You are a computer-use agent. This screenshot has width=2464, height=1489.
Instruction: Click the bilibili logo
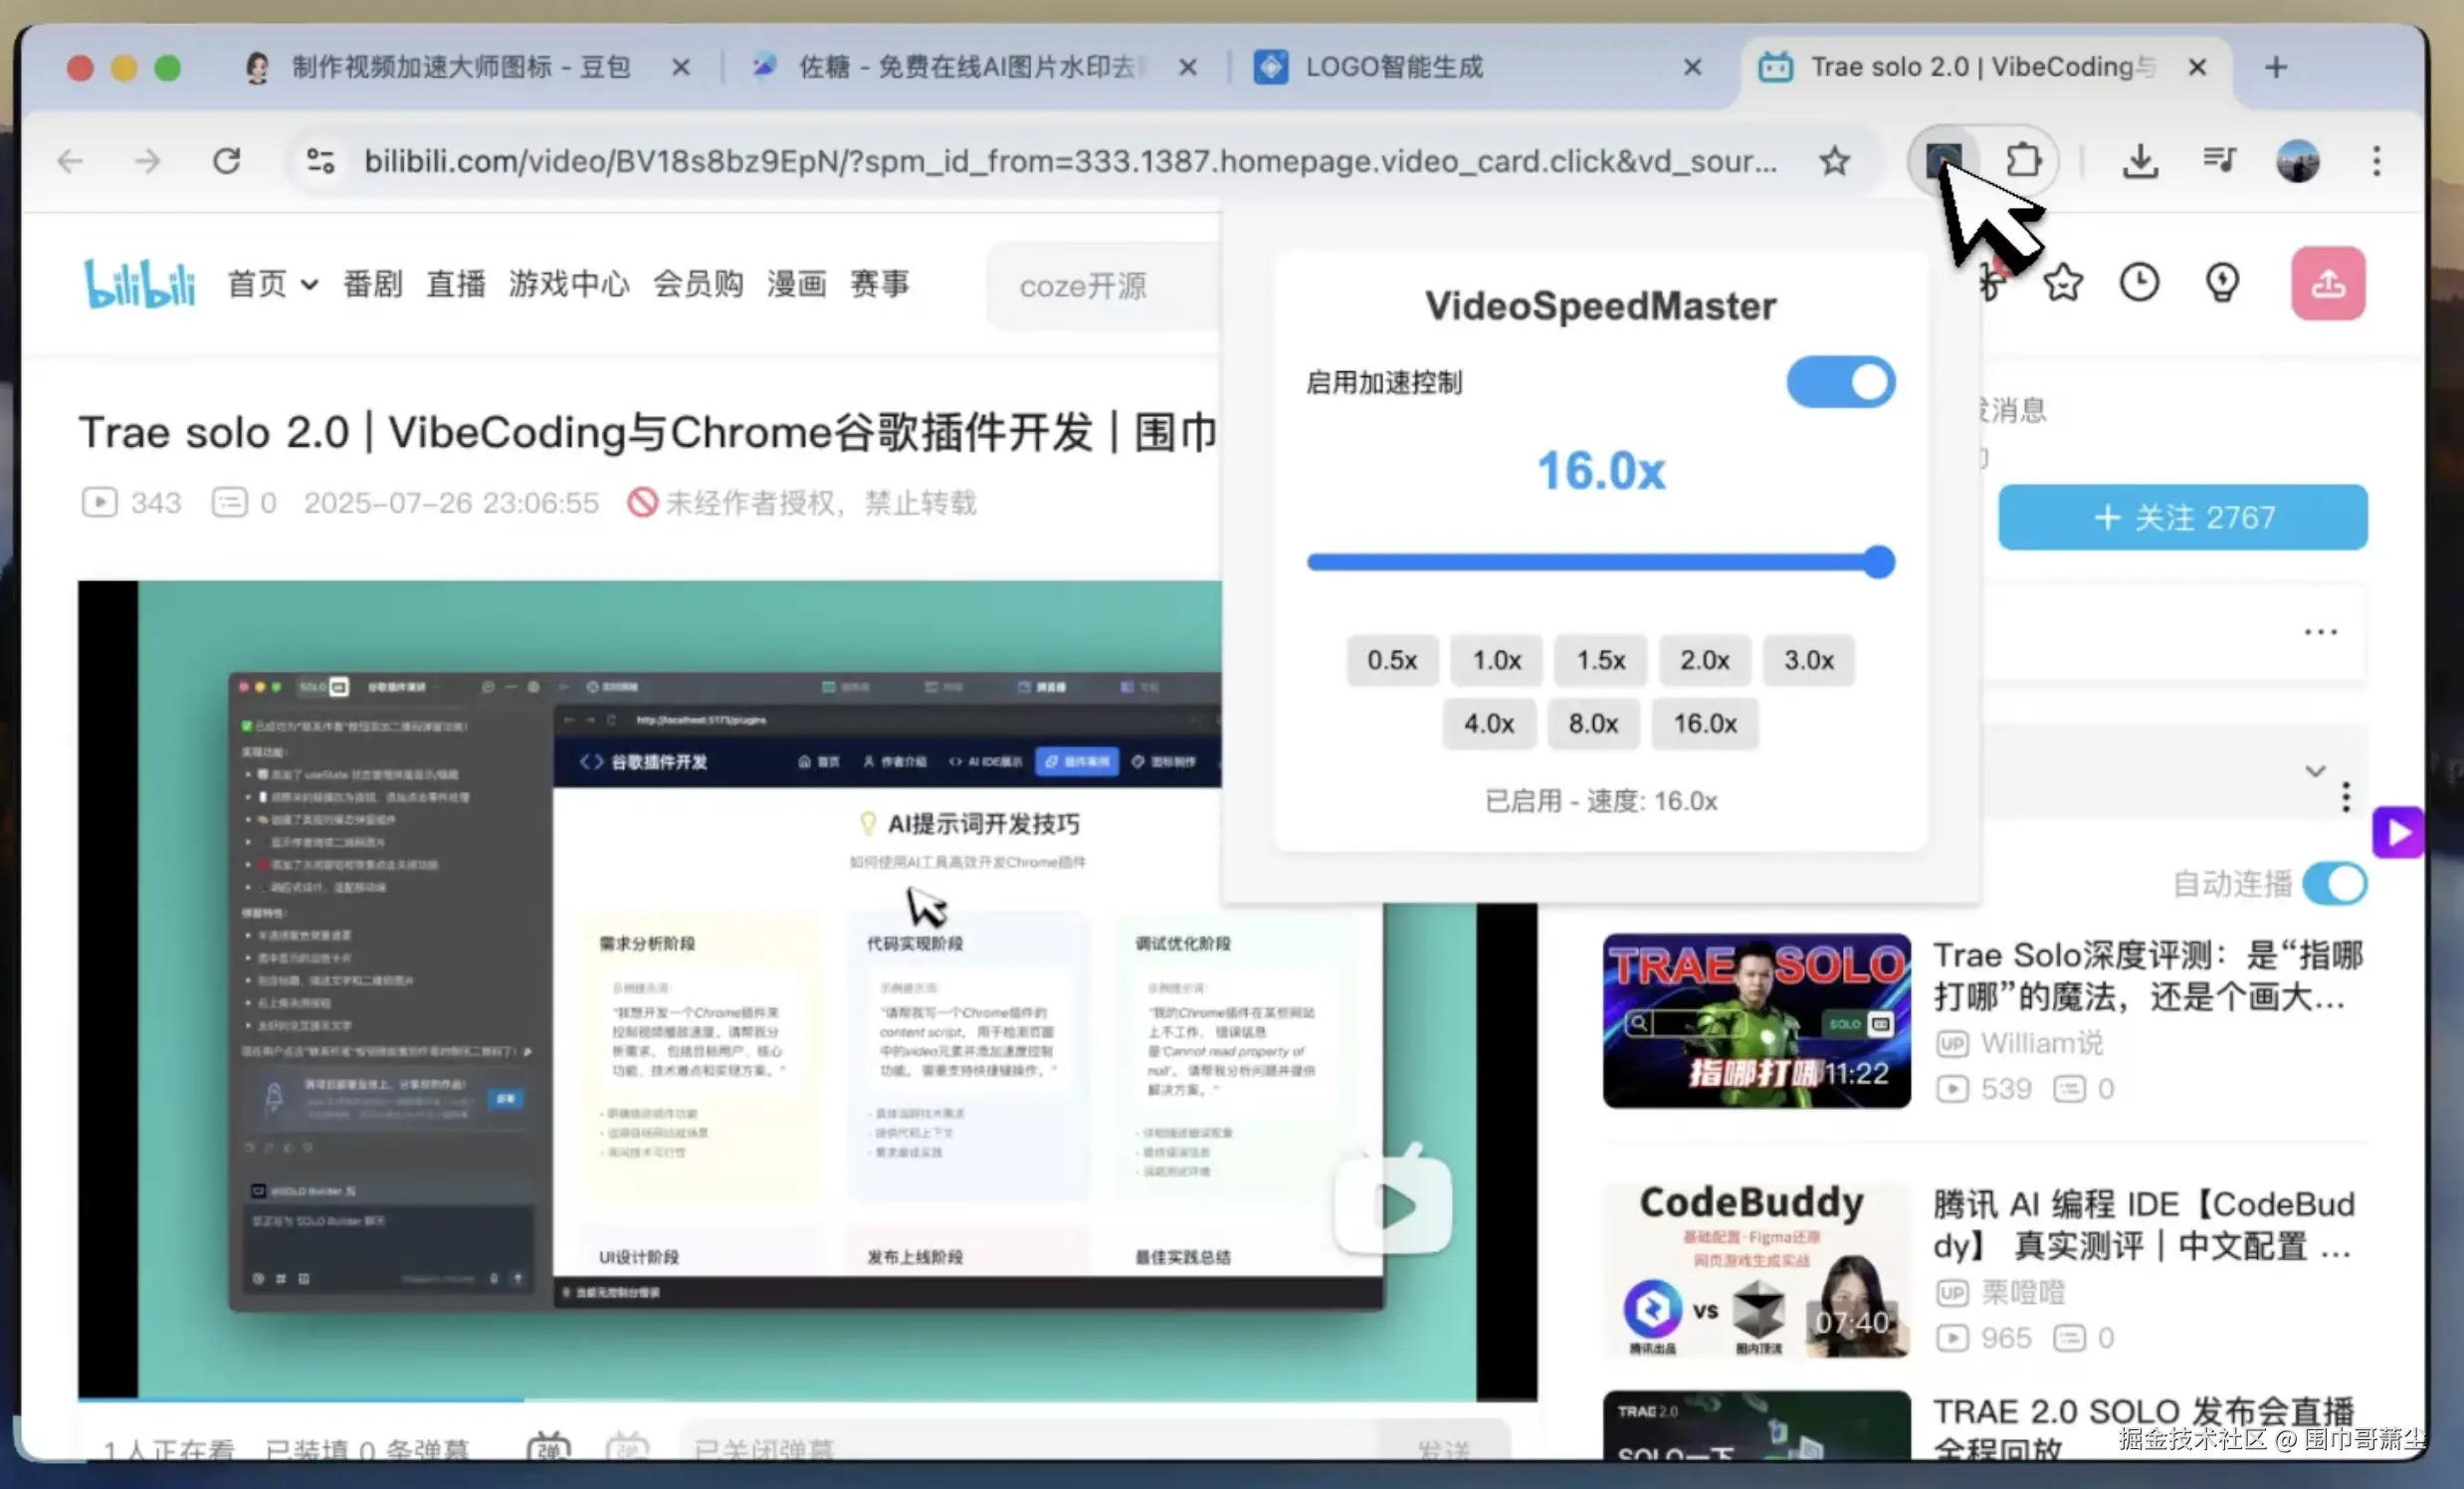pos(140,283)
